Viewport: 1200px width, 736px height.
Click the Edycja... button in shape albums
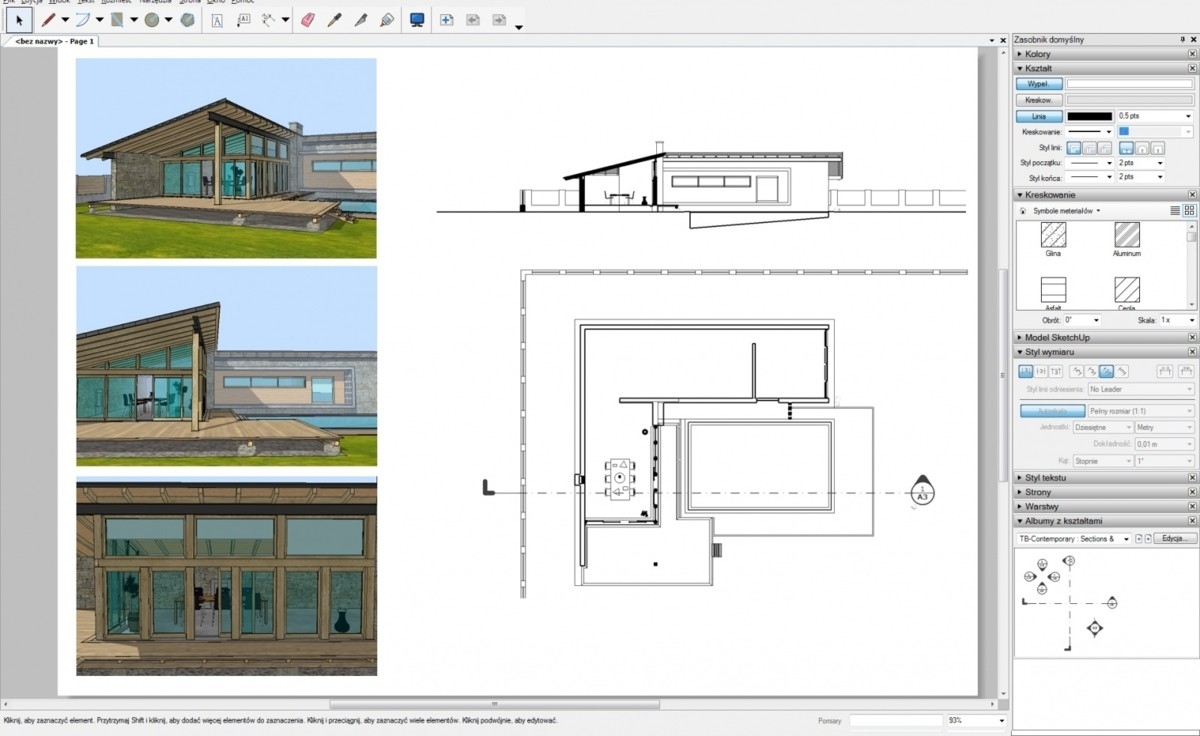click(x=1174, y=538)
